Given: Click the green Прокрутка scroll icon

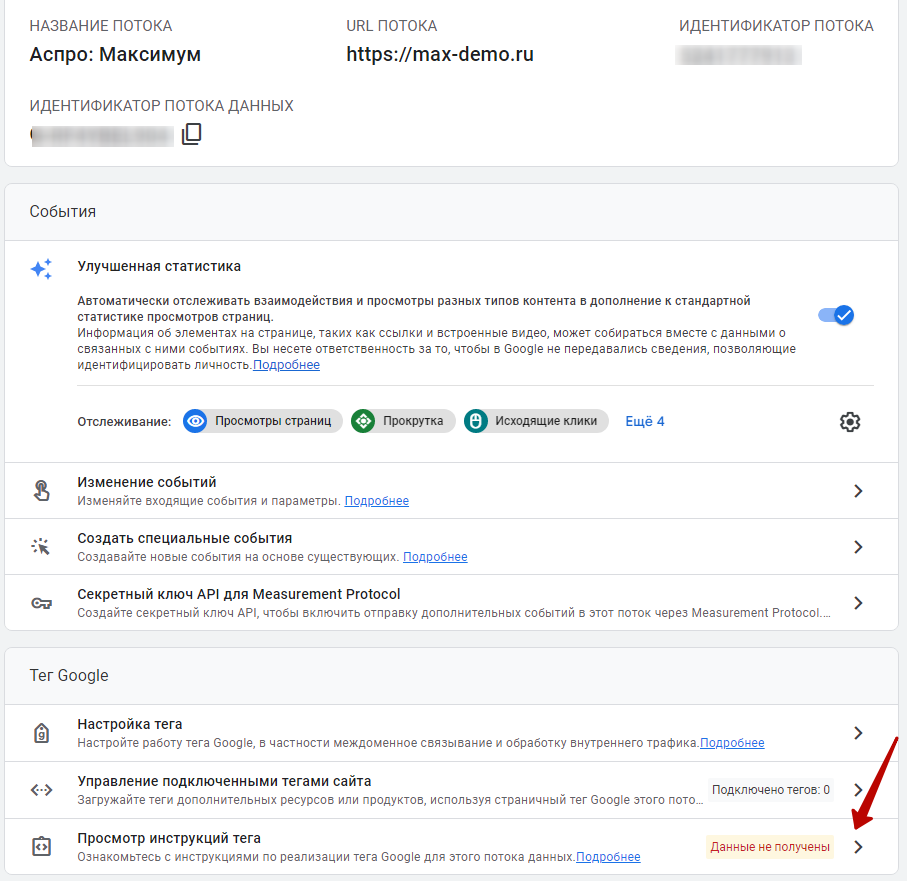Looking at the screenshot, I should coord(363,421).
